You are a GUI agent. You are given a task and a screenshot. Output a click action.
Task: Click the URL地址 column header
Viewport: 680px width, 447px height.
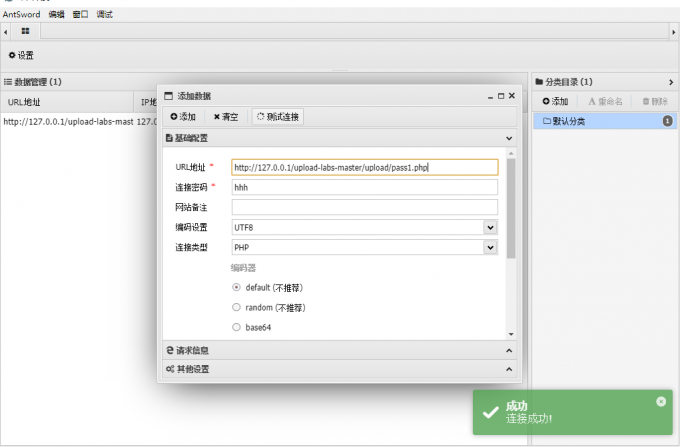click(67, 102)
